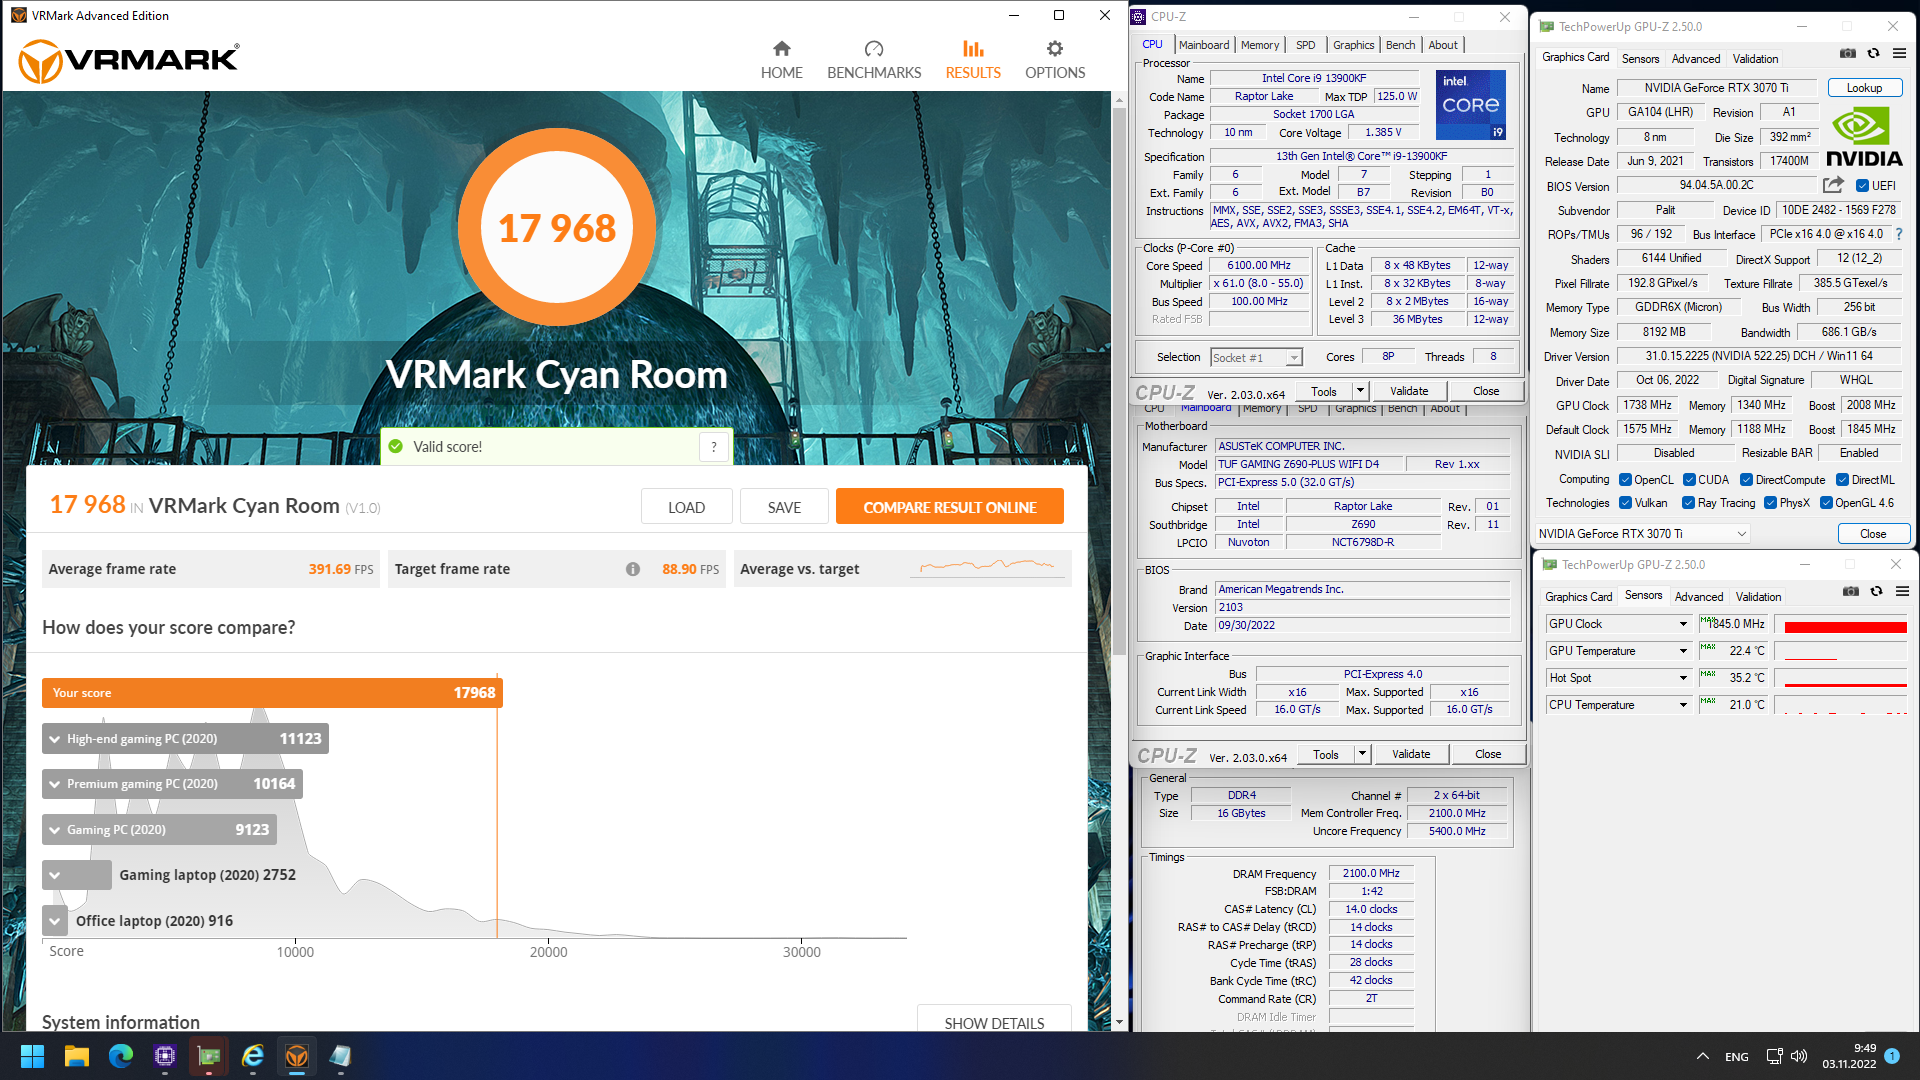1920x1080 pixels.
Task: Open CPU-Z taskbar icon
Action: pyautogui.click(x=165, y=1056)
